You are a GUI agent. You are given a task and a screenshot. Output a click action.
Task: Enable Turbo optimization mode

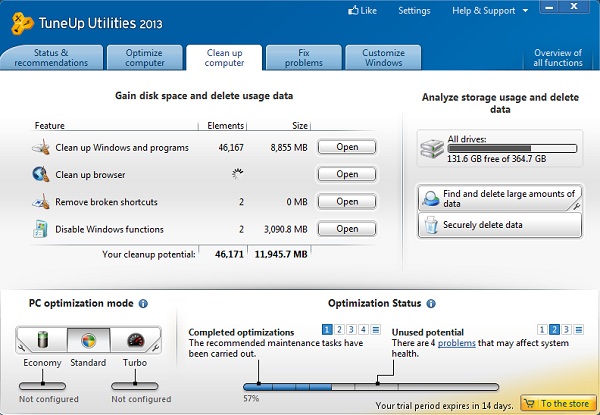[x=134, y=340]
